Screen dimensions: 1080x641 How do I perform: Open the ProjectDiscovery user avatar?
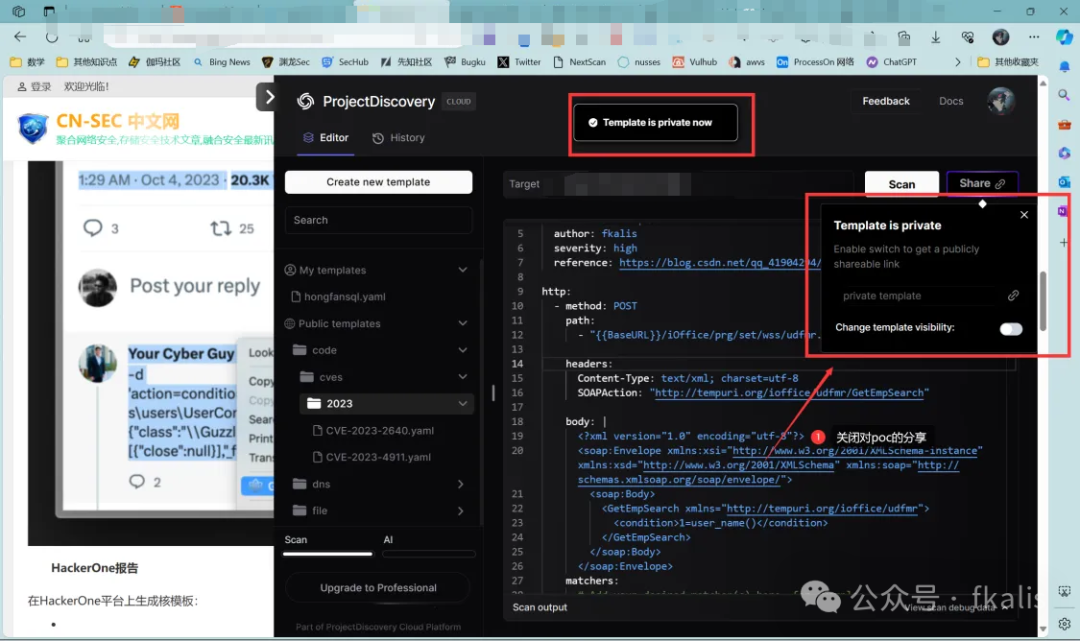coord(1001,101)
